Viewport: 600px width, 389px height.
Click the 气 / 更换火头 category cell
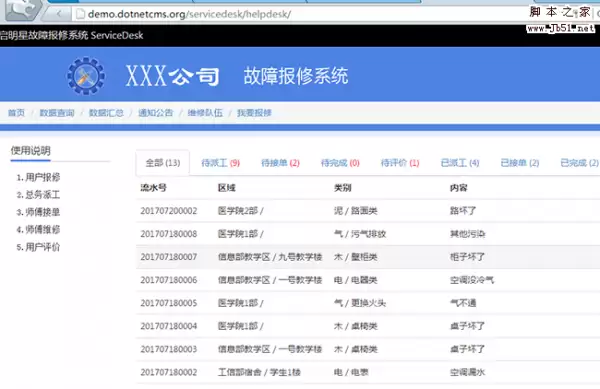[x=360, y=303]
